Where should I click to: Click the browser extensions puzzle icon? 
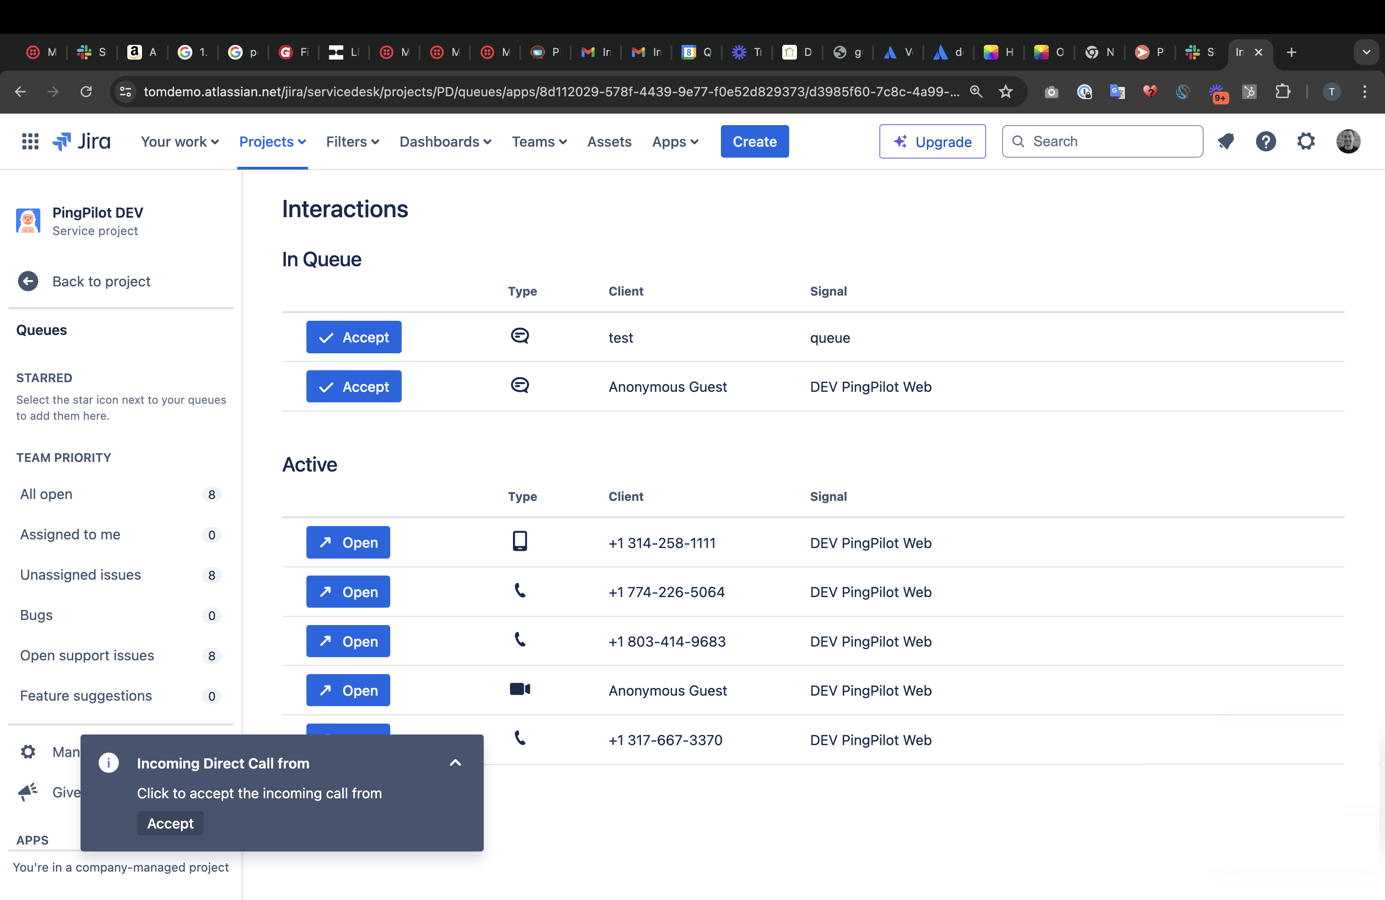point(1283,92)
